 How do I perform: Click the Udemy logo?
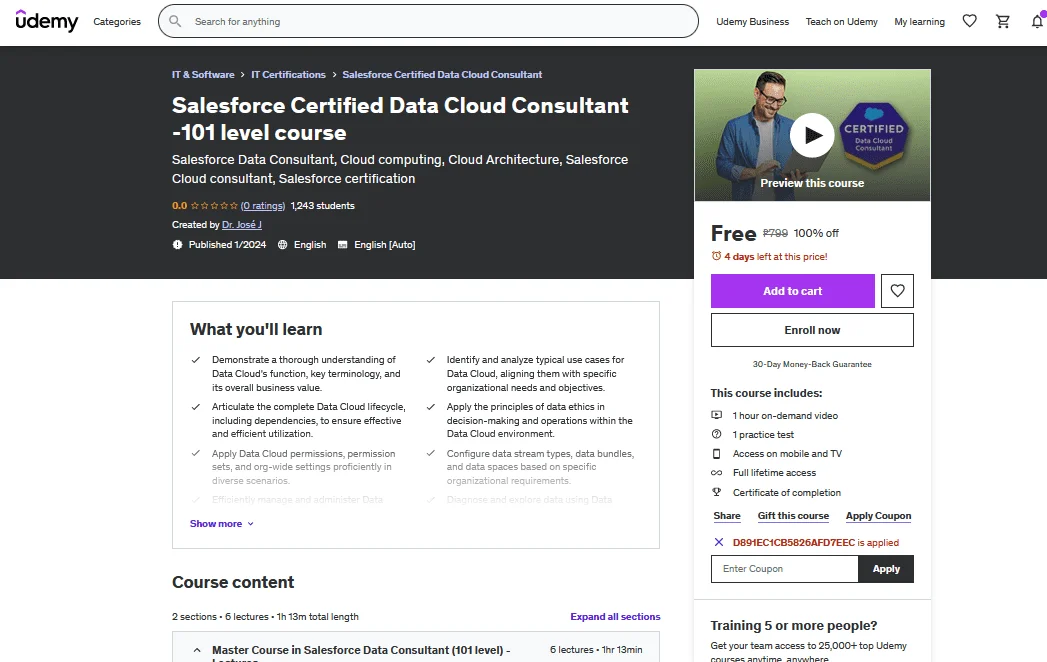(x=47, y=21)
